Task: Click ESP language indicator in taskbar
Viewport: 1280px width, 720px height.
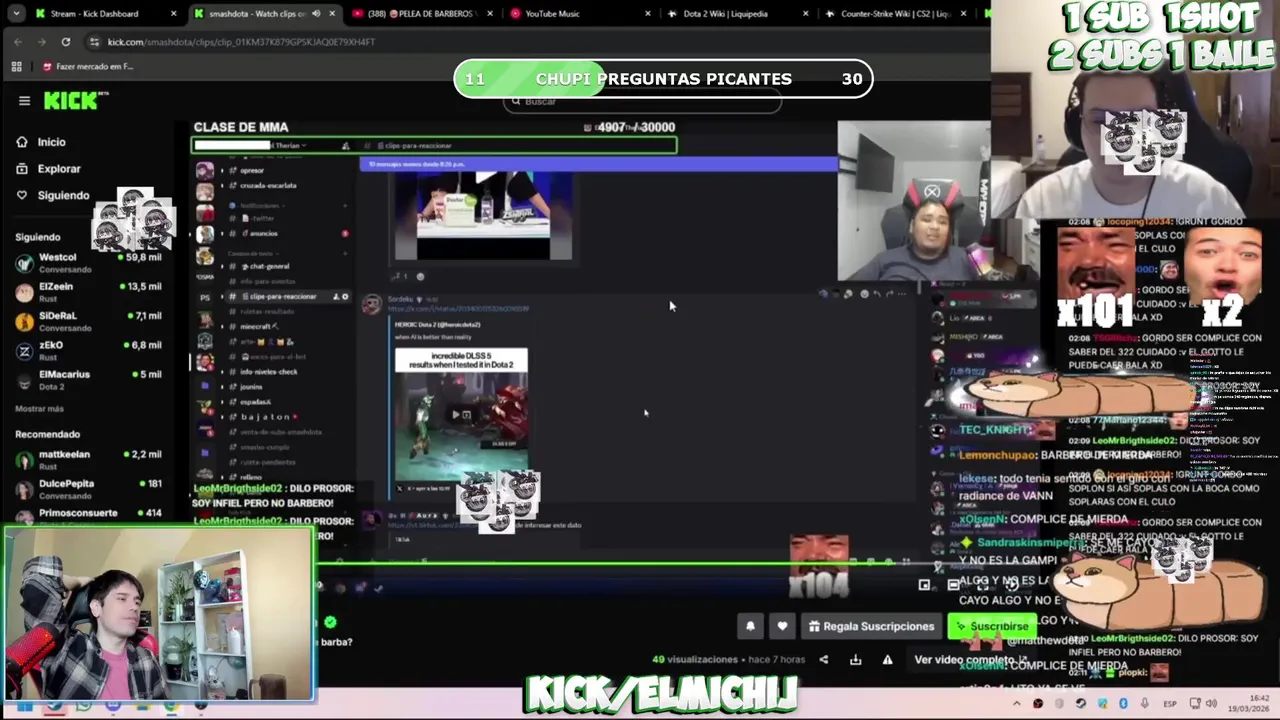Action: pos(1169,704)
